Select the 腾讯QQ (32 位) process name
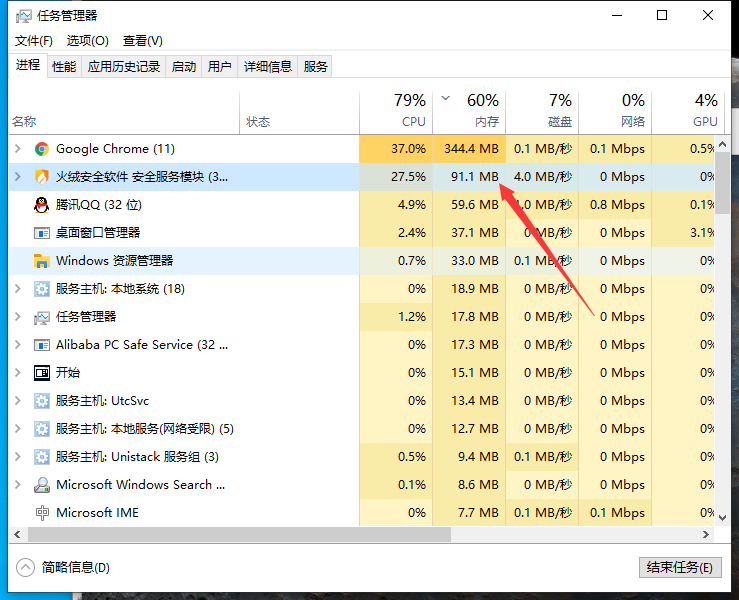This screenshot has width=739, height=600. pos(99,205)
